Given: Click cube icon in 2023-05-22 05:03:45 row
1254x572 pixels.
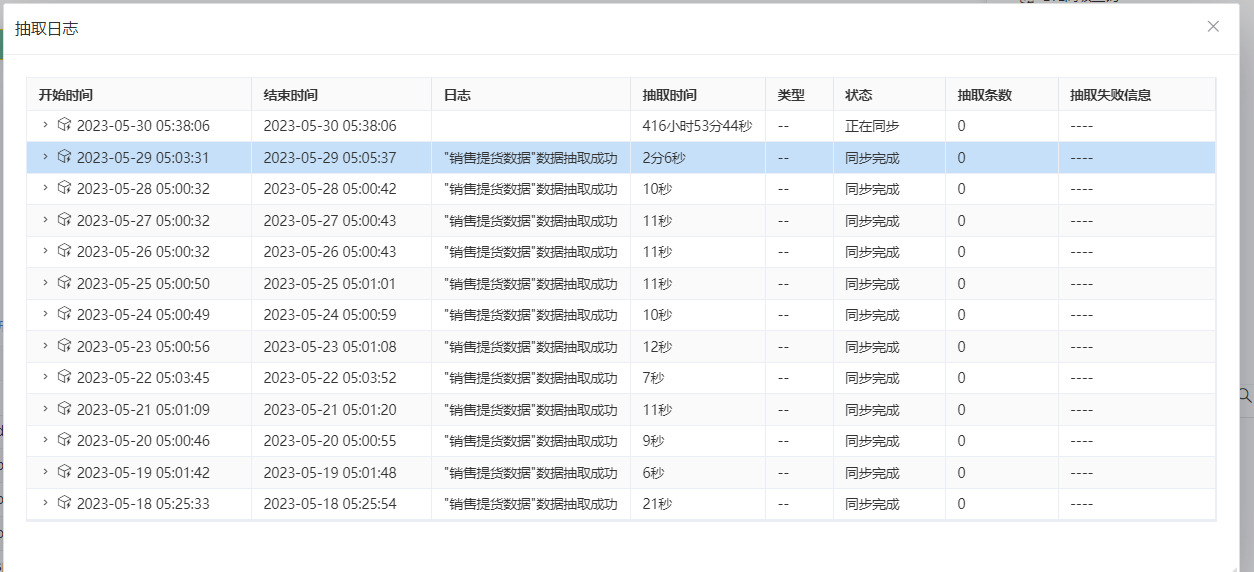Looking at the screenshot, I should [64, 377].
